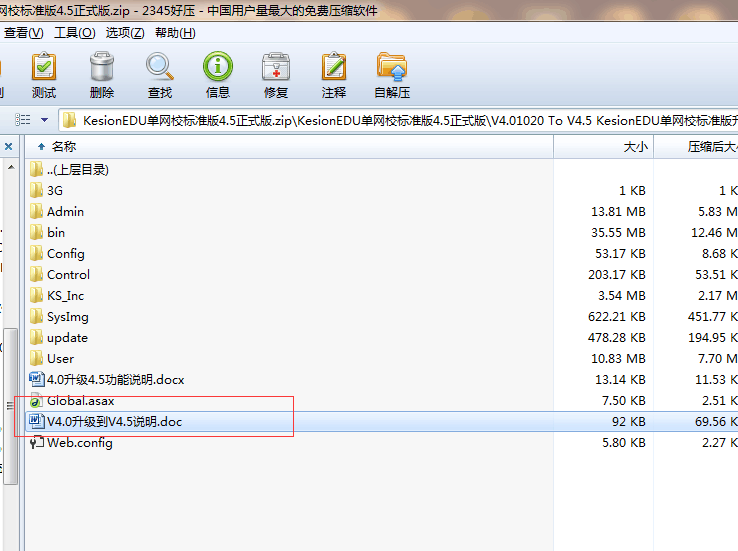Open the 工具(O) menu
738x551 pixels.
click(74, 33)
